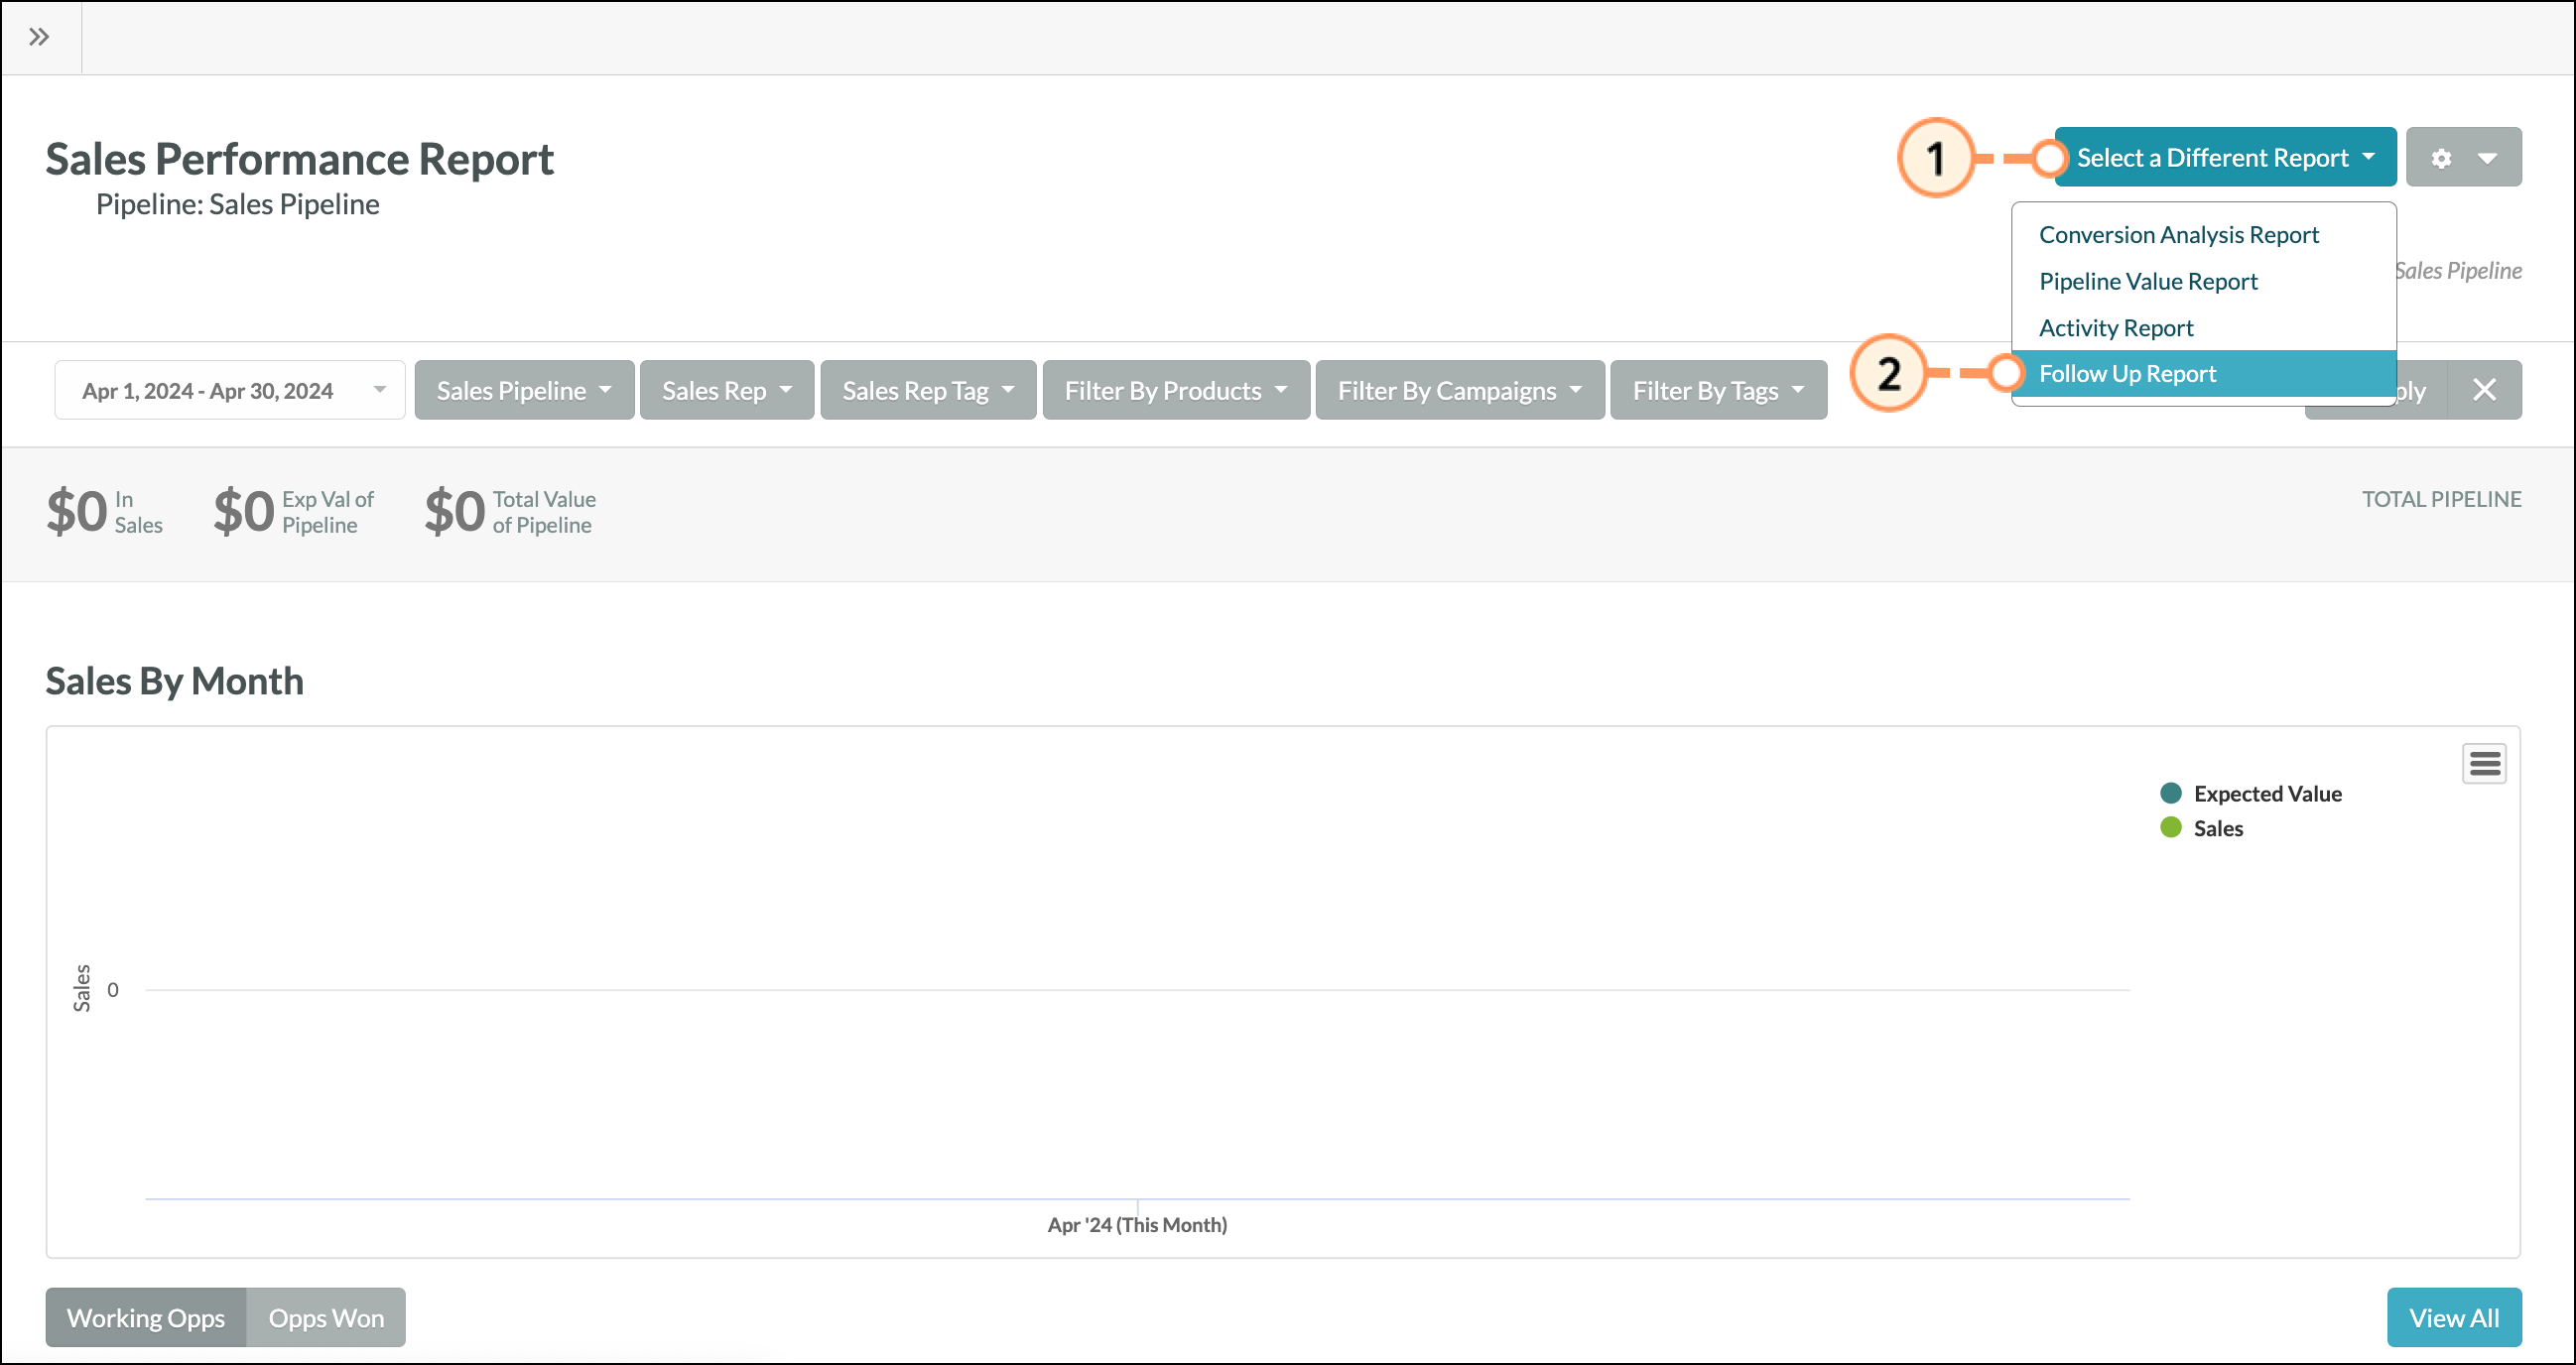The height and width of the screenshot is (1365, 2576).
Task: Switch to Opps Won view
Action: (x=326, y=1317)
